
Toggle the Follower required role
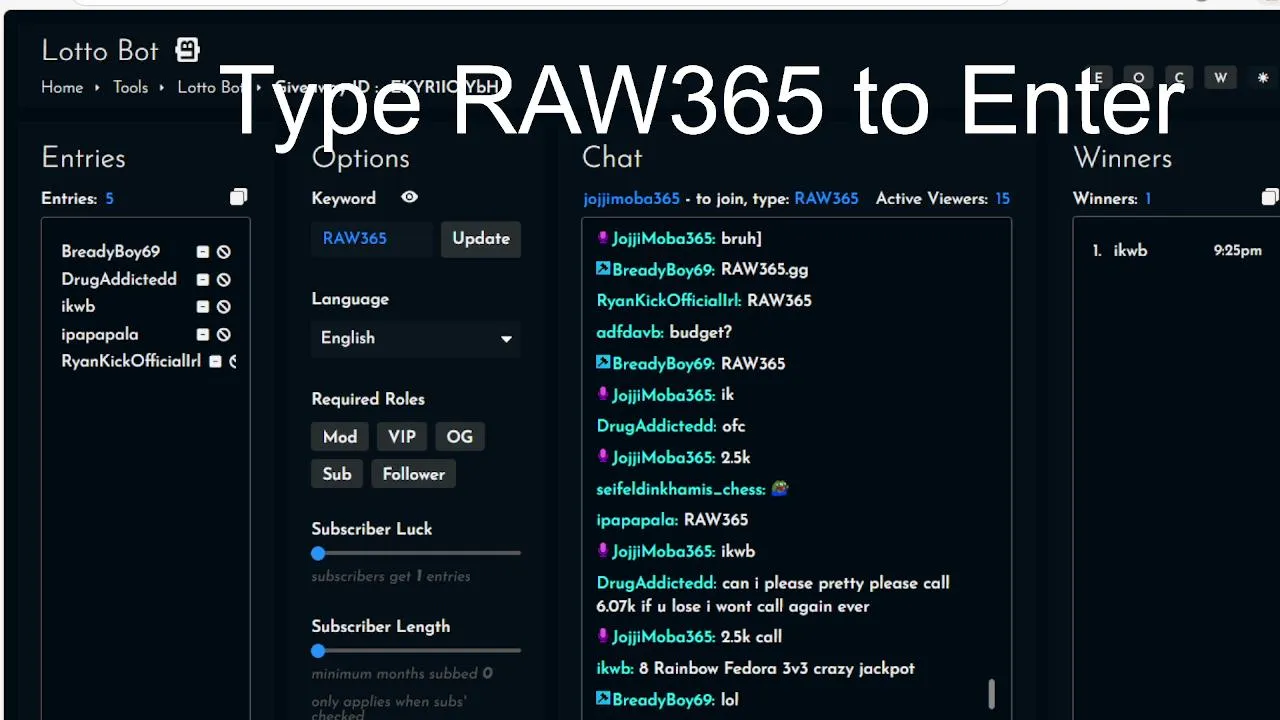click(414, 474)
